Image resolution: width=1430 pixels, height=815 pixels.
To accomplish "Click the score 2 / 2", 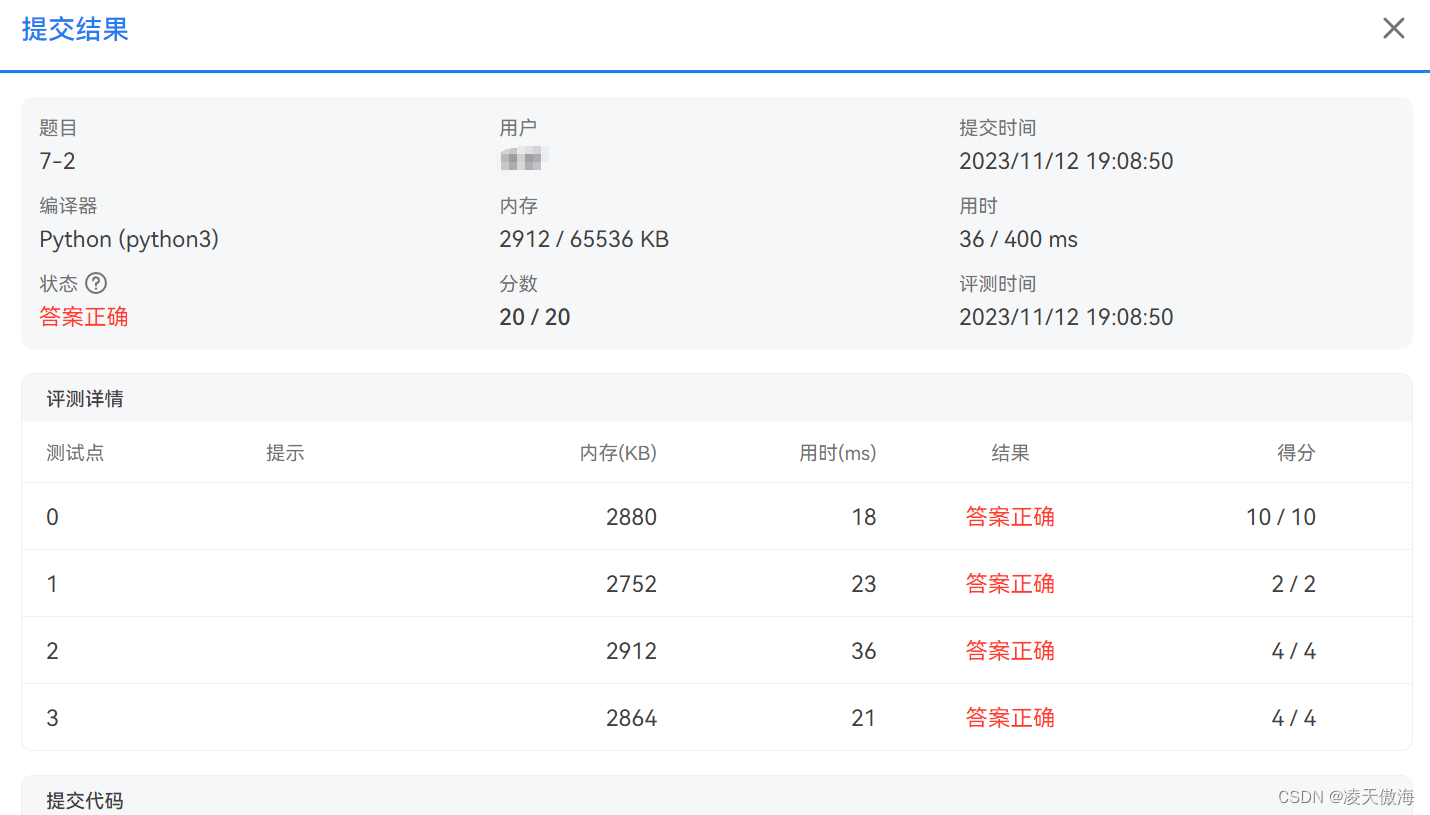I will pos(1294,584).
